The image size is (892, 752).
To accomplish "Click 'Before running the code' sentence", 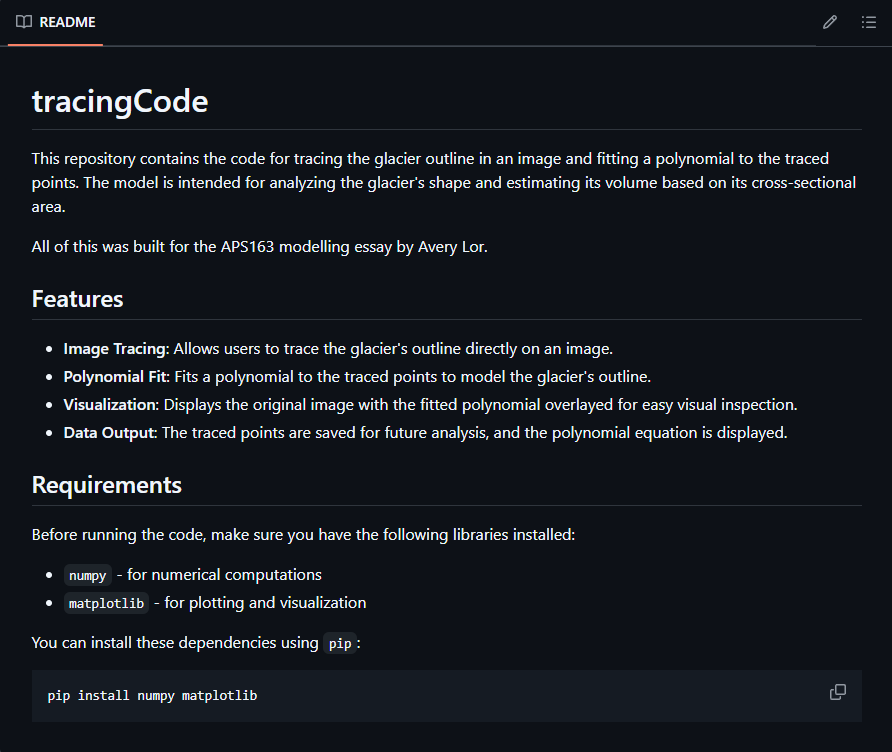I will pos(303,535).
